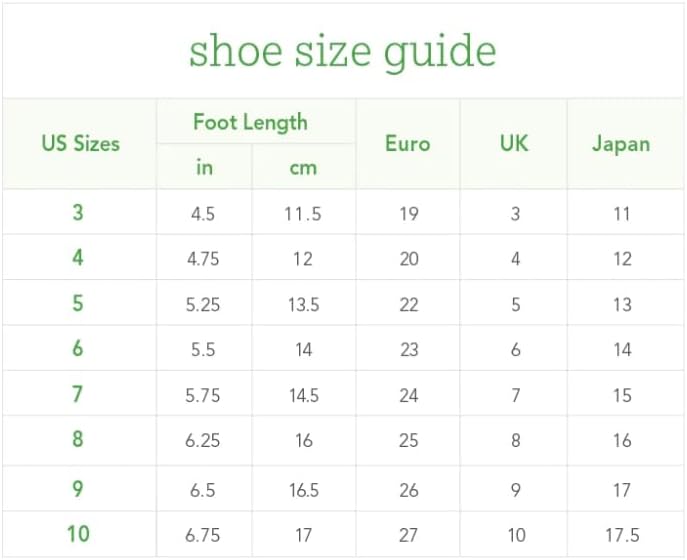The width and height of the screenshot is (687, 560).
Task: Select the US Sizes column header
Action: [80, 144]
